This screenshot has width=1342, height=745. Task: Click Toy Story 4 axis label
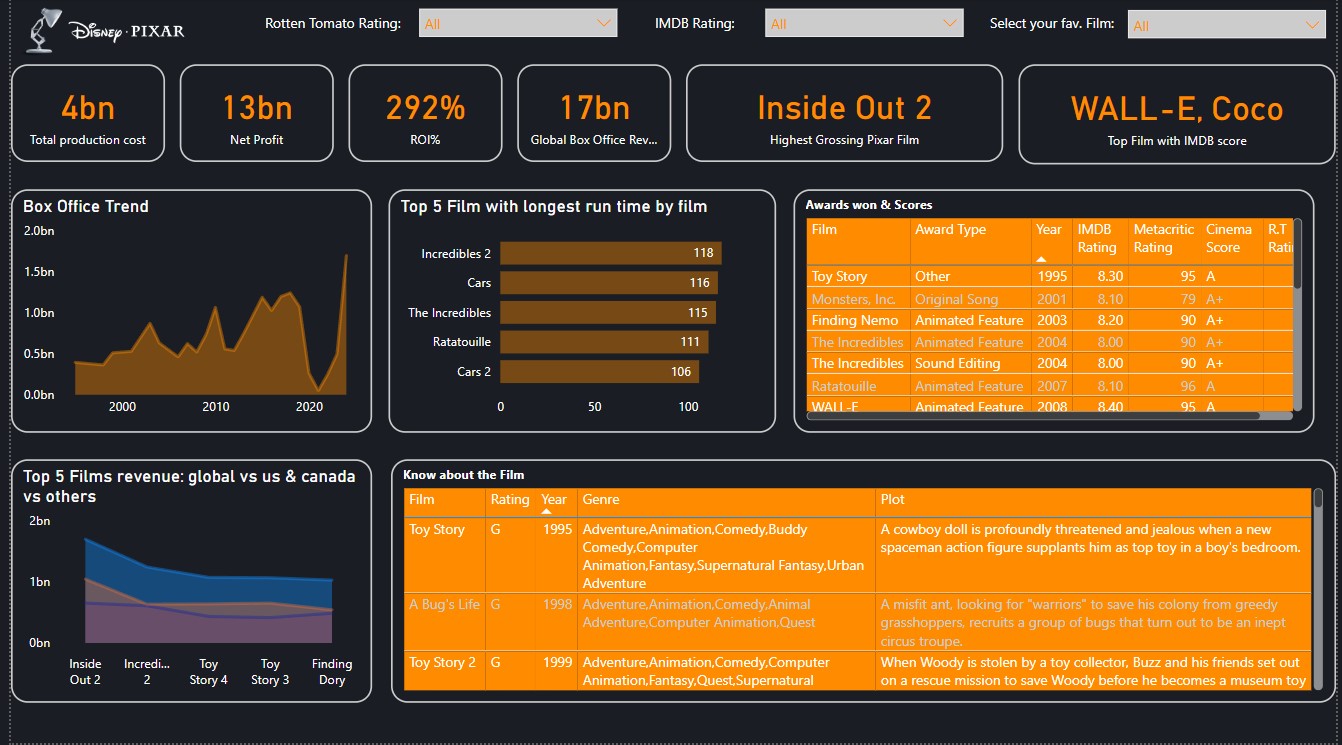[x=209, y=672]
